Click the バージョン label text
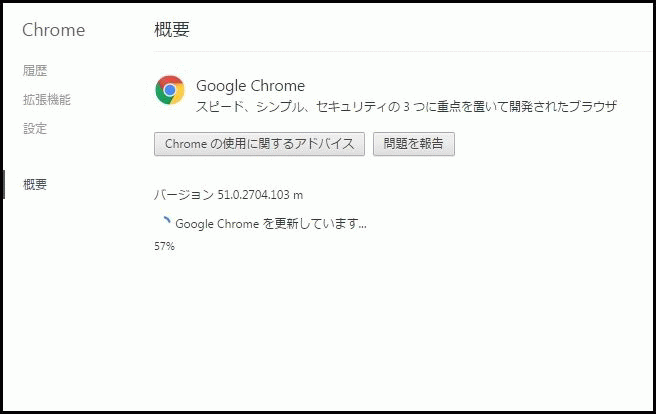The image size is (656, 414). 184,195
